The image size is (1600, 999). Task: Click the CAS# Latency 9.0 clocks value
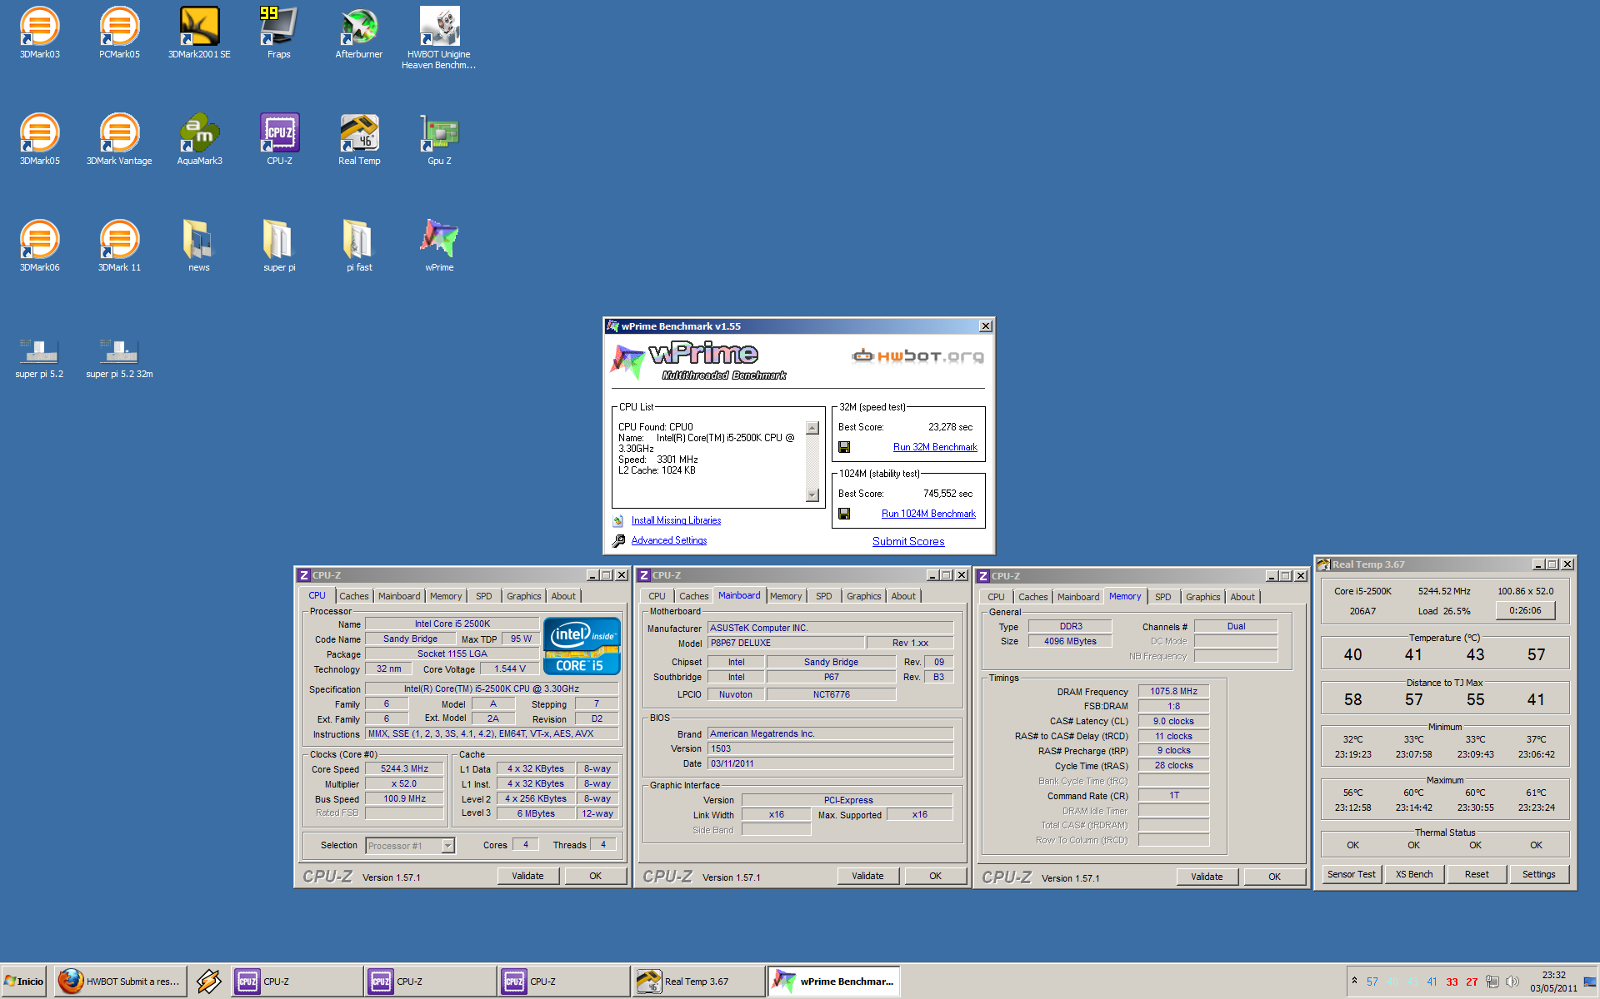[1174, 721]
